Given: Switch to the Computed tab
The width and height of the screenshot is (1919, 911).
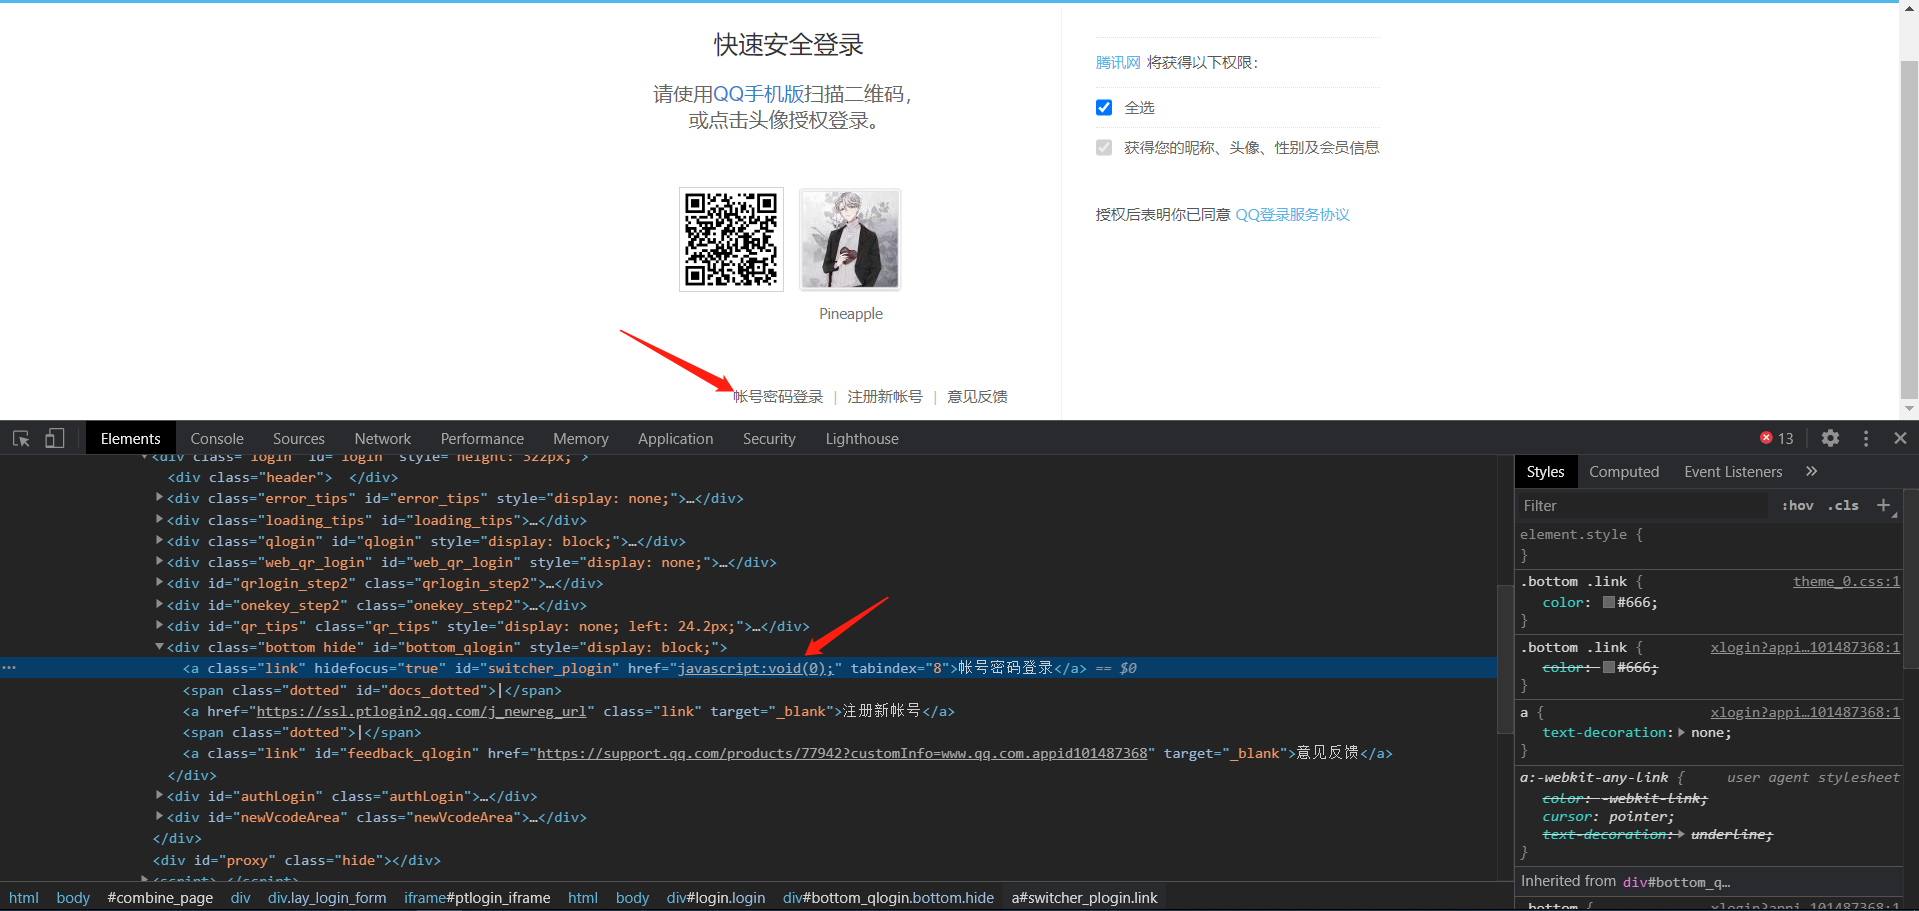Looking at the screenshot, I should pyautogui.click(x=1623, y=471).
